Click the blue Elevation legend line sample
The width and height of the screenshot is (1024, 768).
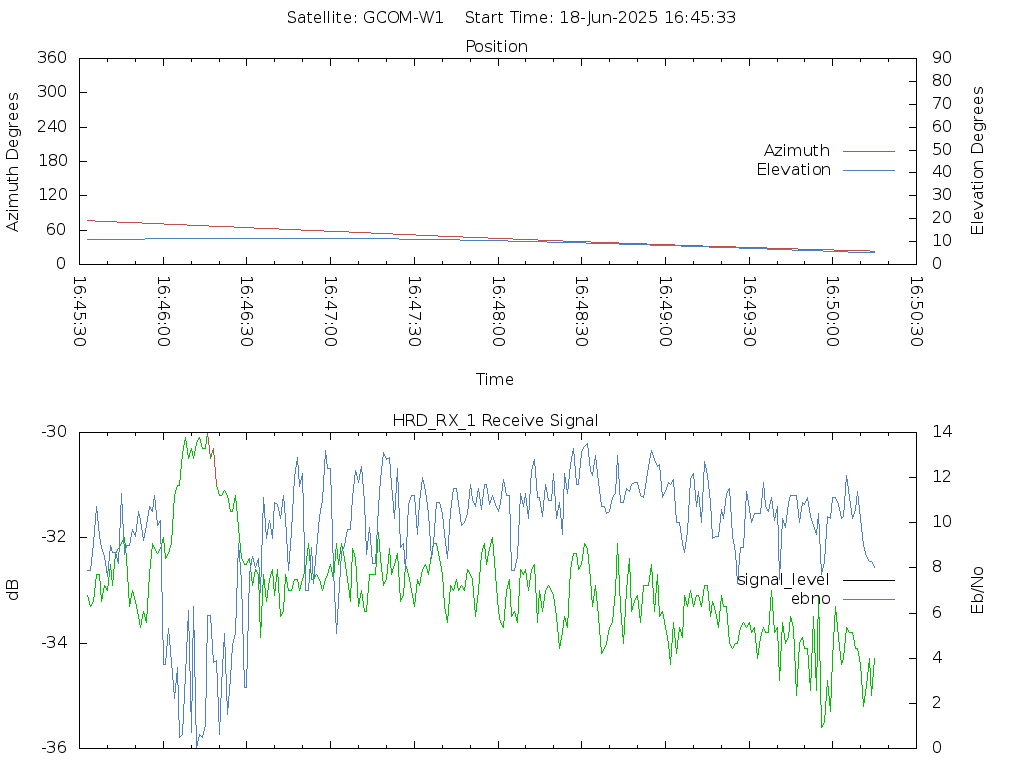pyautogui.click(x=869, y=170)
